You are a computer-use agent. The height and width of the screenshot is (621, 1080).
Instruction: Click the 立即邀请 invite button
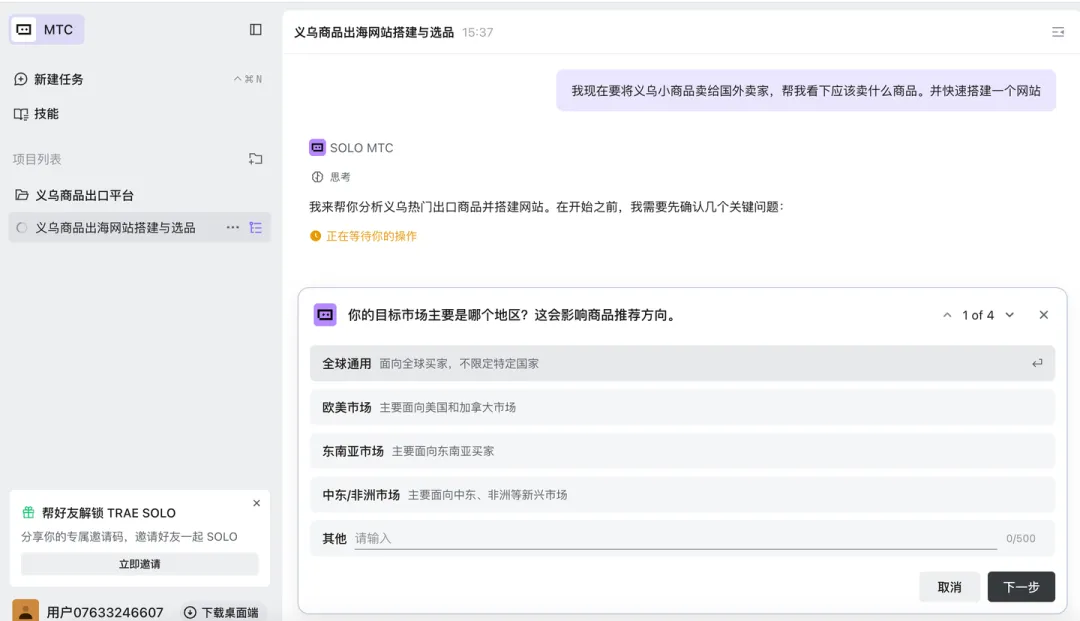point(140,564)
